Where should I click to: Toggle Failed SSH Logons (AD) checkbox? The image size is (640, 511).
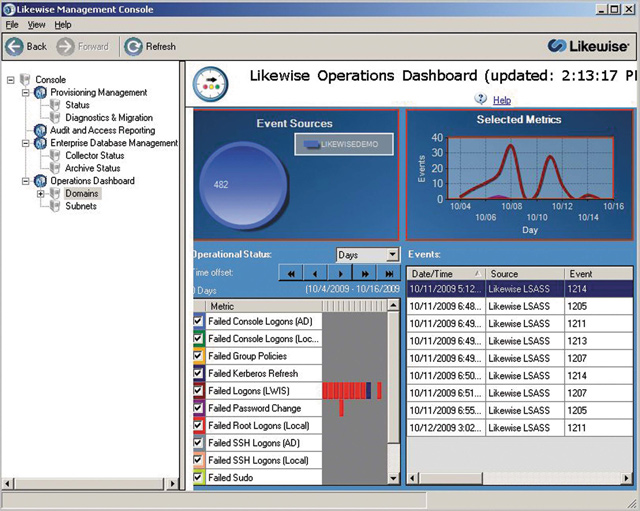pyautogui.click(x=198, y=443)
